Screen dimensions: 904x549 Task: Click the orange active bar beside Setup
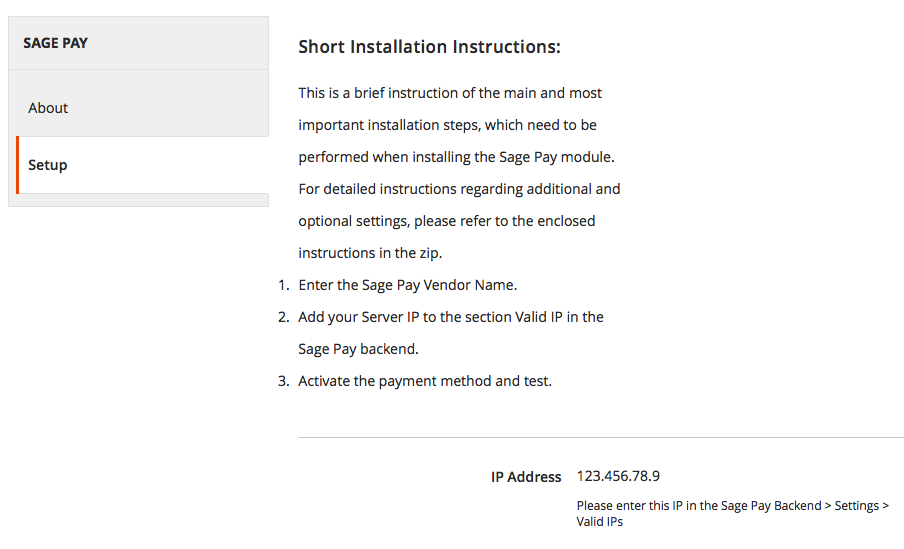[18, 165]
